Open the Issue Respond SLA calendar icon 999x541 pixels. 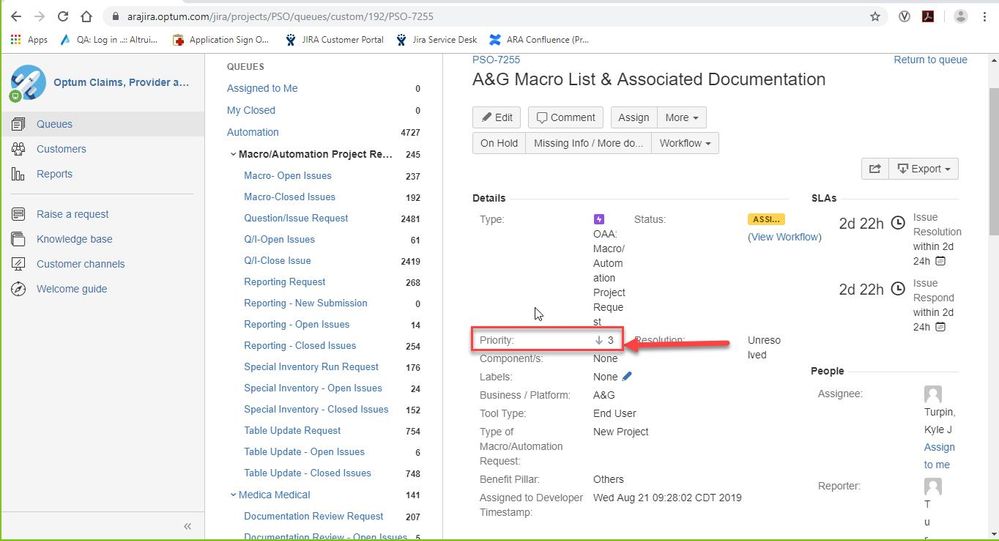(940, 327)
